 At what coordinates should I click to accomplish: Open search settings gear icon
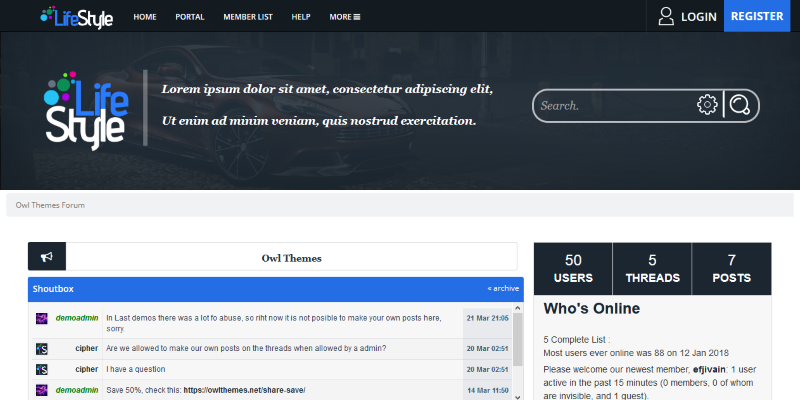[707, 105]
